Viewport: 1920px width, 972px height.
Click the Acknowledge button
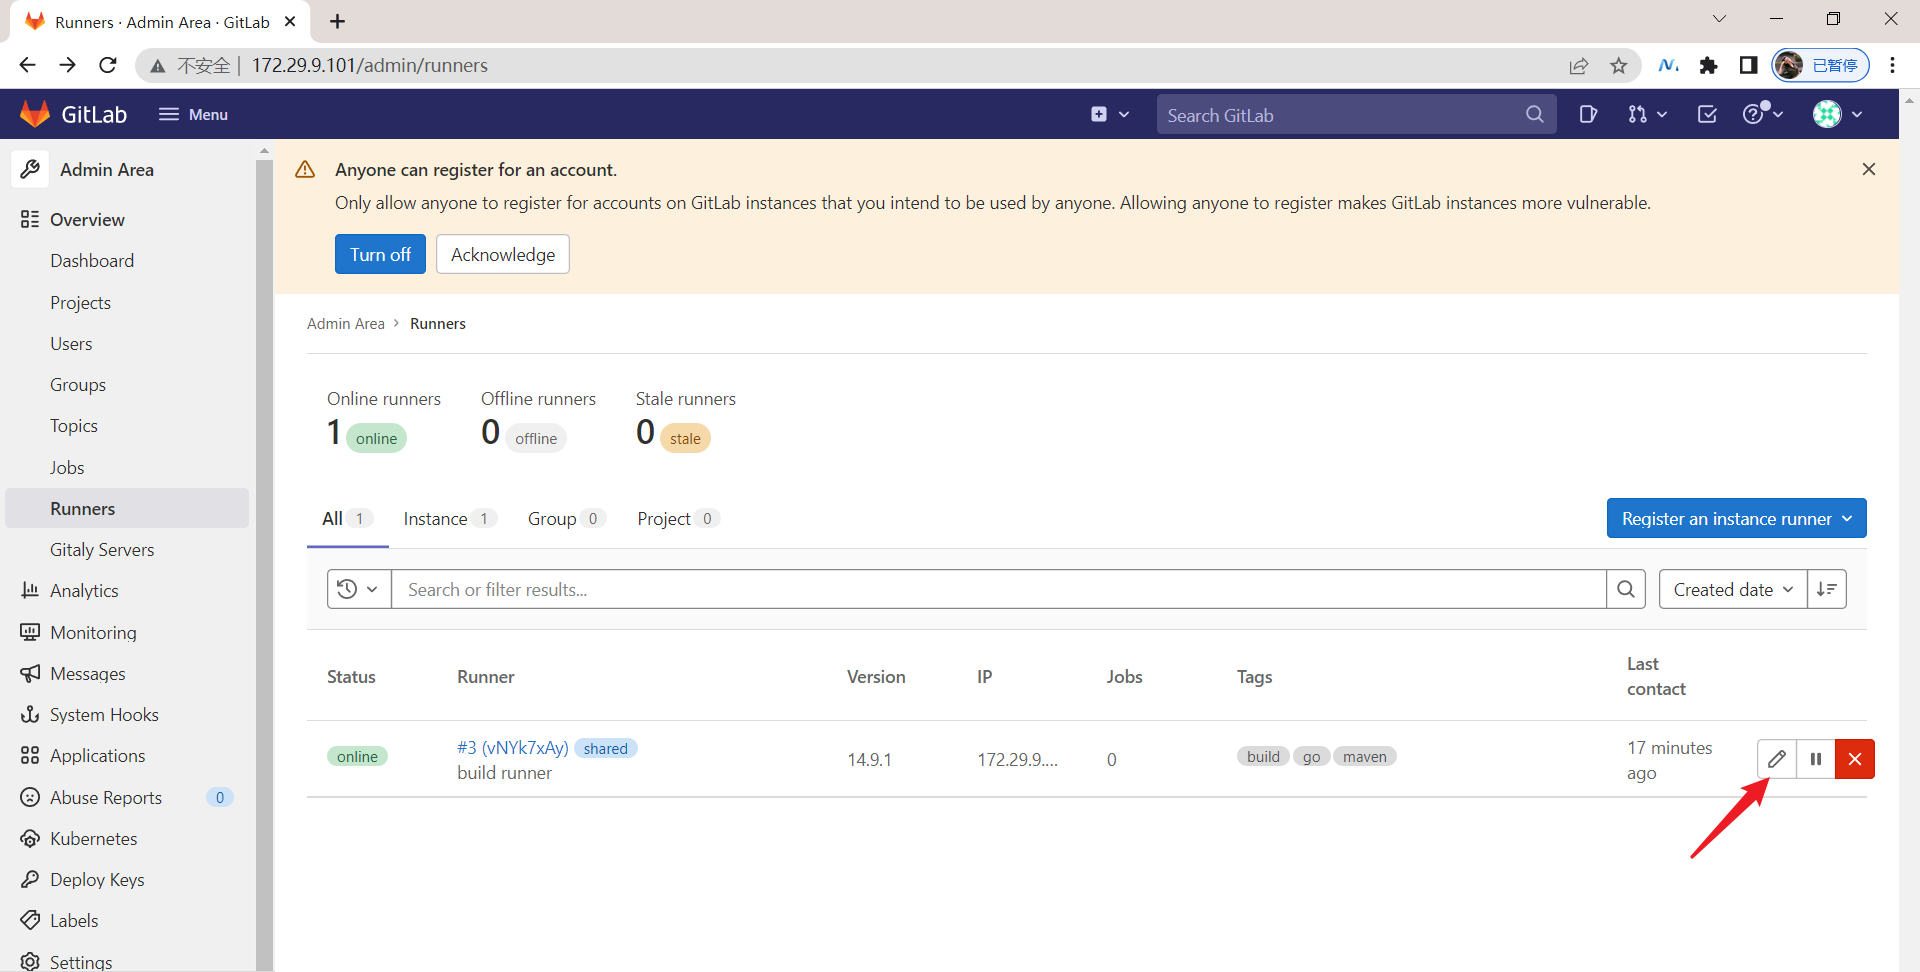(503, 254)
